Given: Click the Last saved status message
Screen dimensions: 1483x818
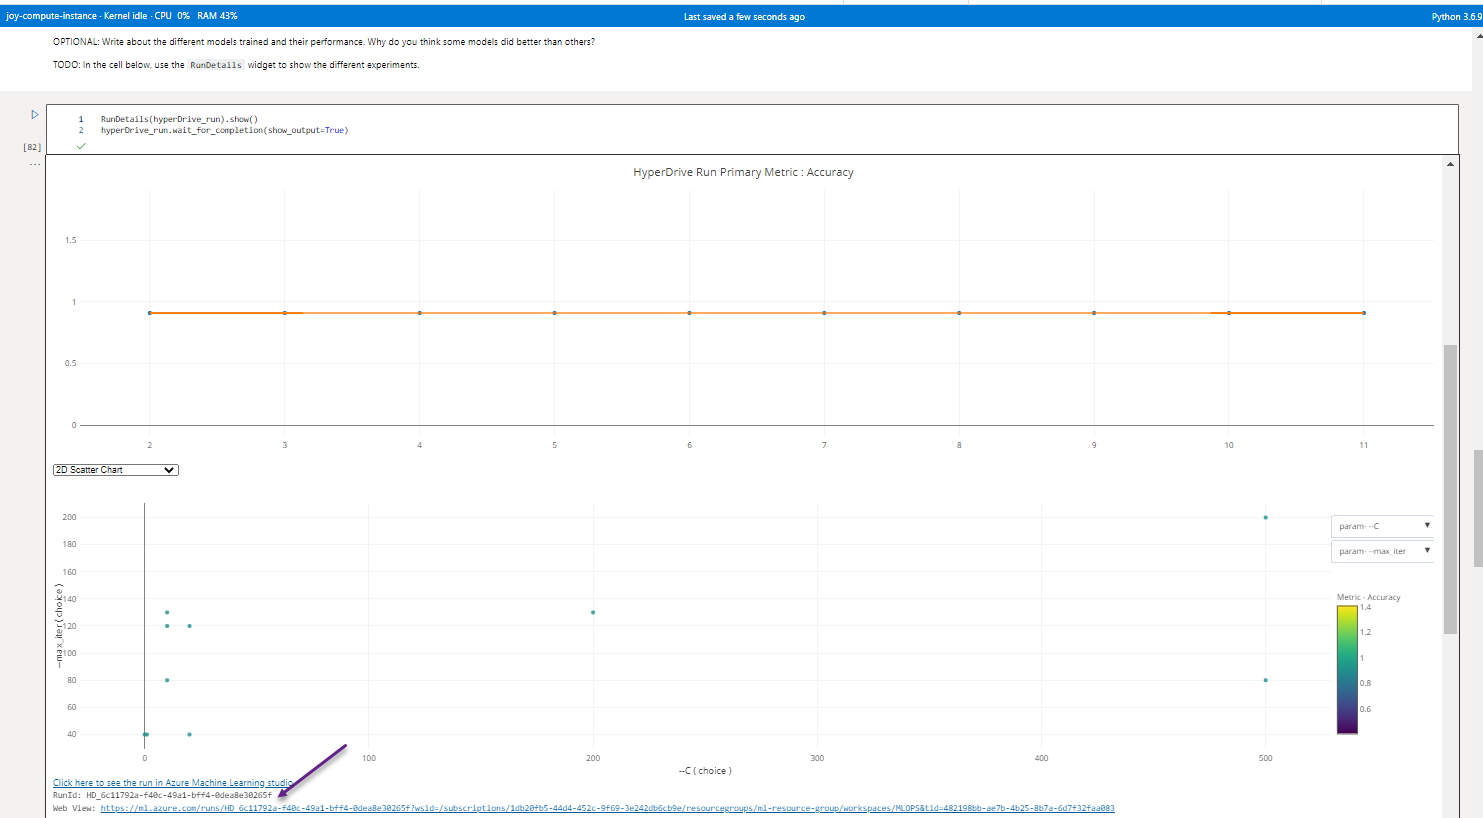Looking at the screenshot, I should (x=743, y=15).
